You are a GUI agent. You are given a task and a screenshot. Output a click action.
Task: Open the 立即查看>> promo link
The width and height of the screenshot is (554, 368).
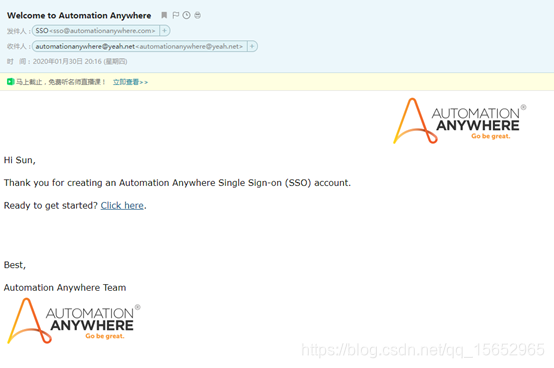130,82
